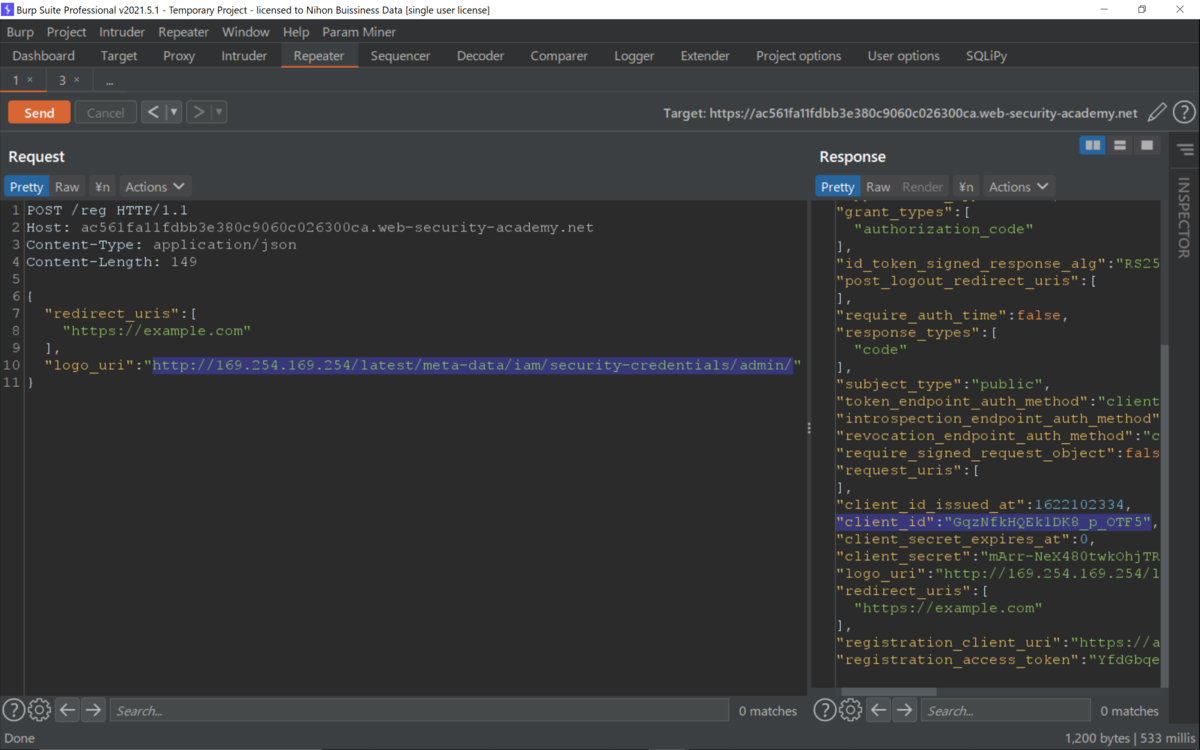Open the Inspector panel hamburger icon
The width and height of the screenshot is (1200, 750).
pyautogui.click(x=1186, y=150)
